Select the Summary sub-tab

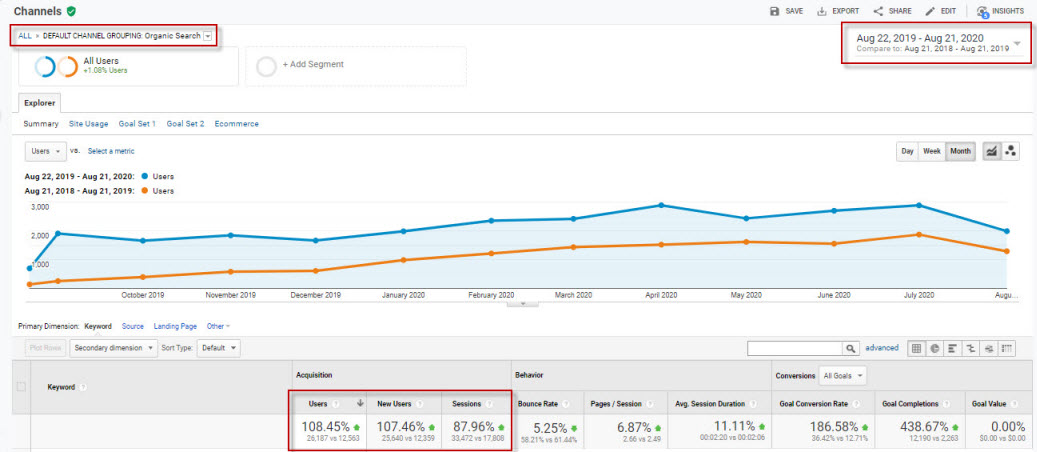[x=41, y=124]
